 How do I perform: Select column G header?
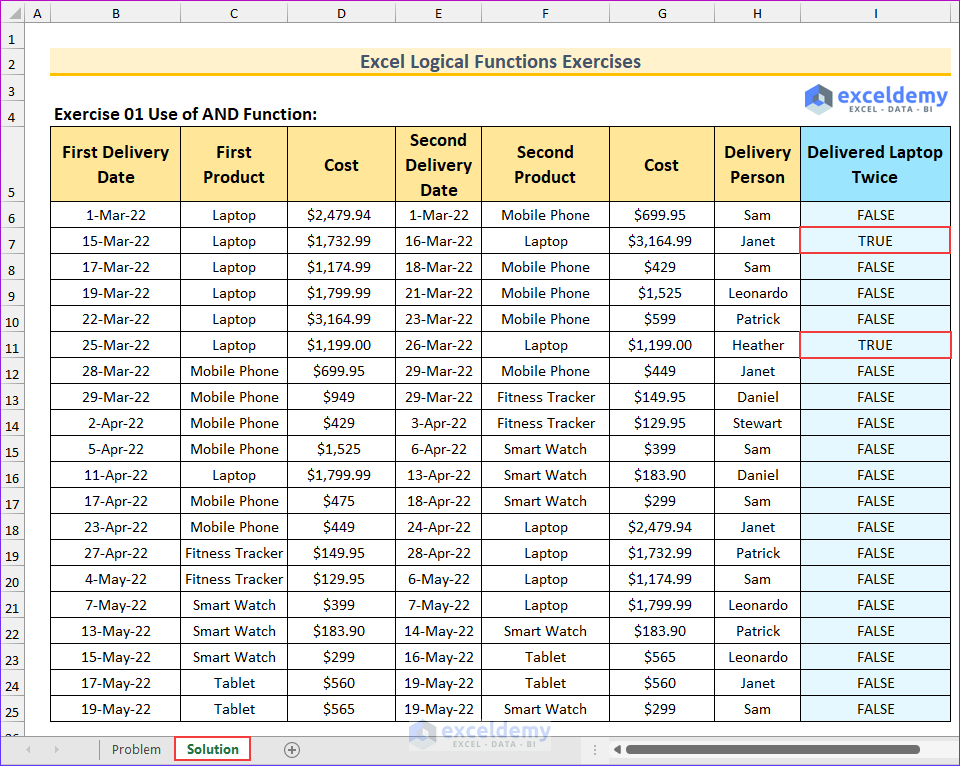pos(662,13)
